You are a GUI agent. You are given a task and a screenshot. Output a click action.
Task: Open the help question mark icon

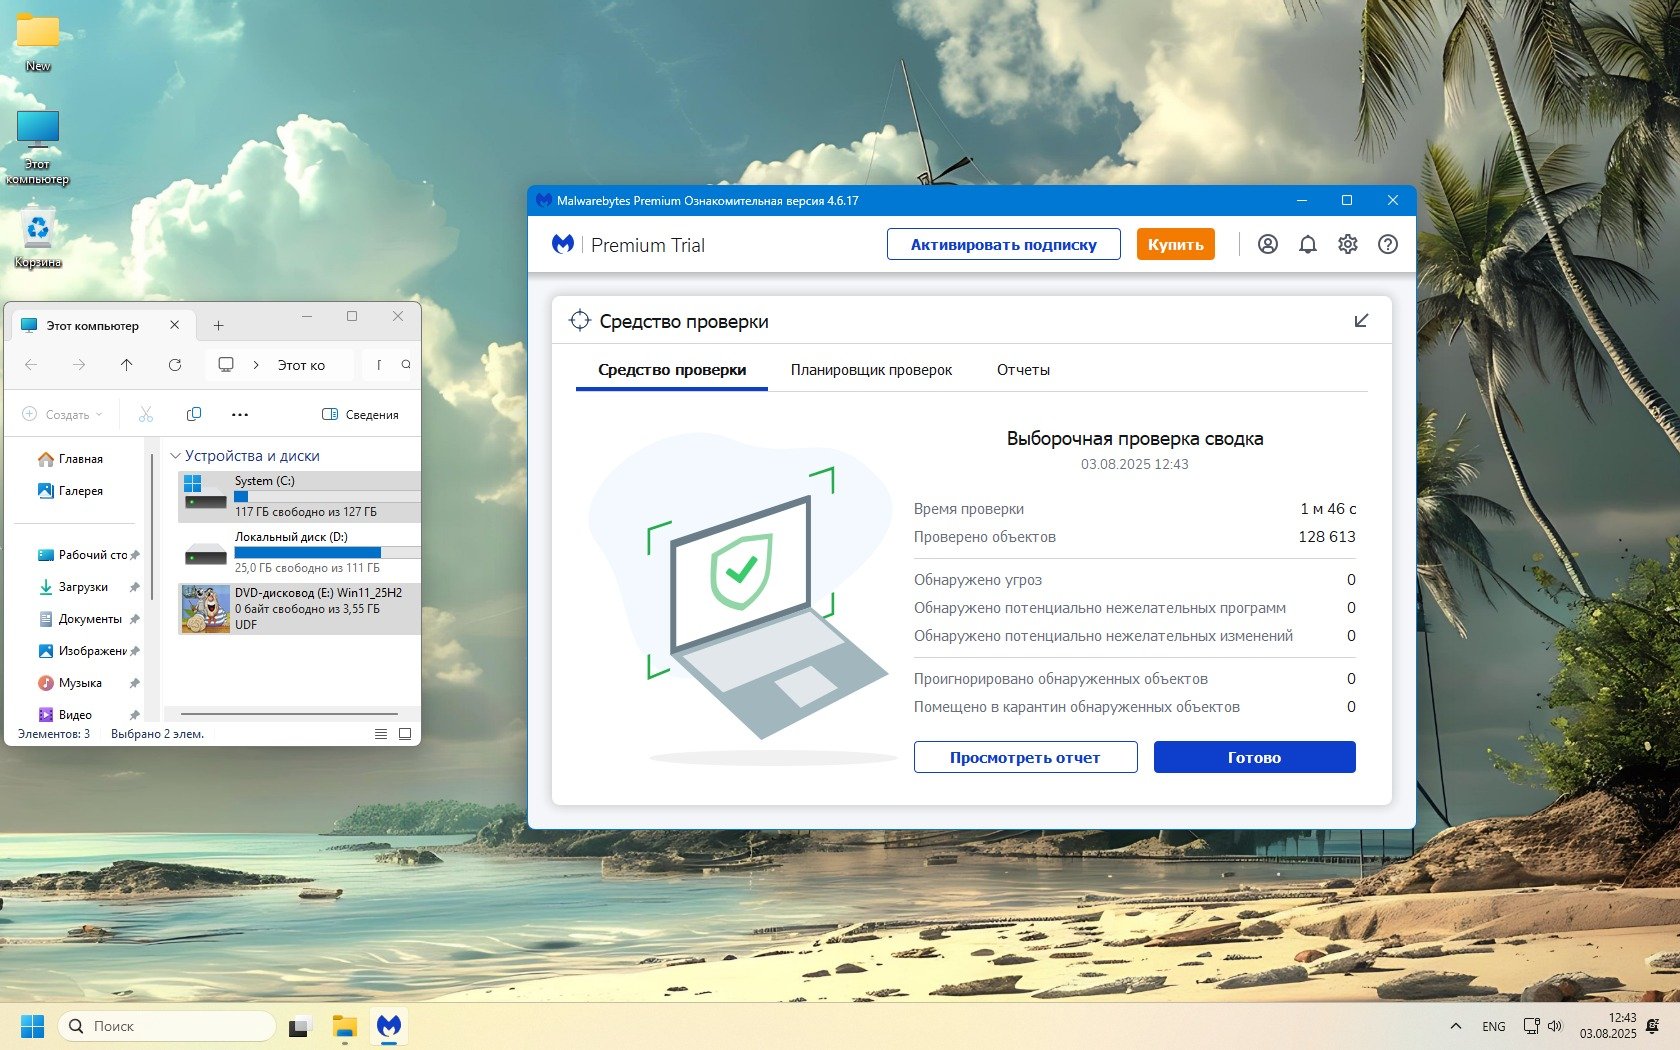[1387, 244]
